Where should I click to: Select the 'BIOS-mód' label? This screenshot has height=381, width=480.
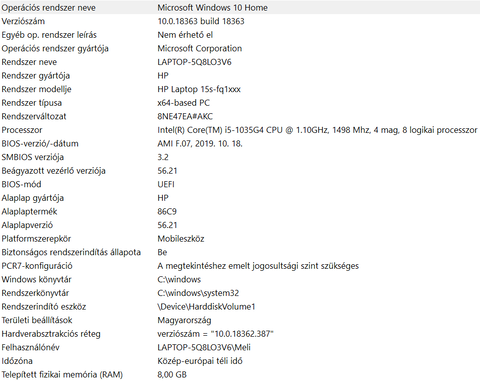point(21,184)
